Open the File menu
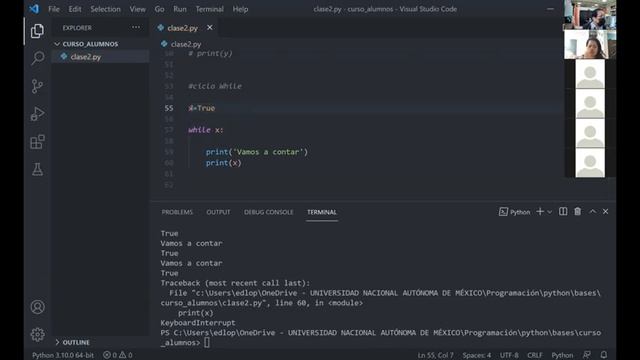 [x=54, y=9]
